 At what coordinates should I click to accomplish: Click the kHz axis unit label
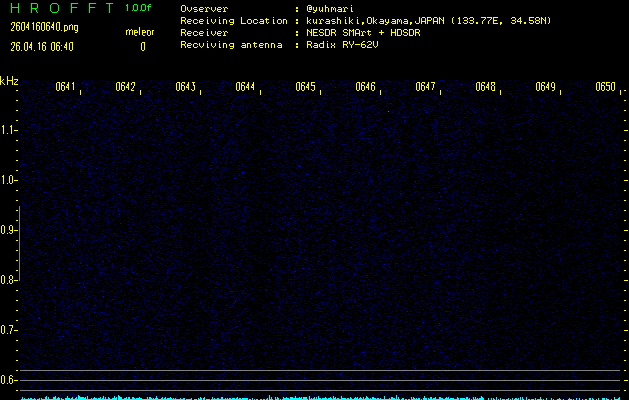[9, 81]
